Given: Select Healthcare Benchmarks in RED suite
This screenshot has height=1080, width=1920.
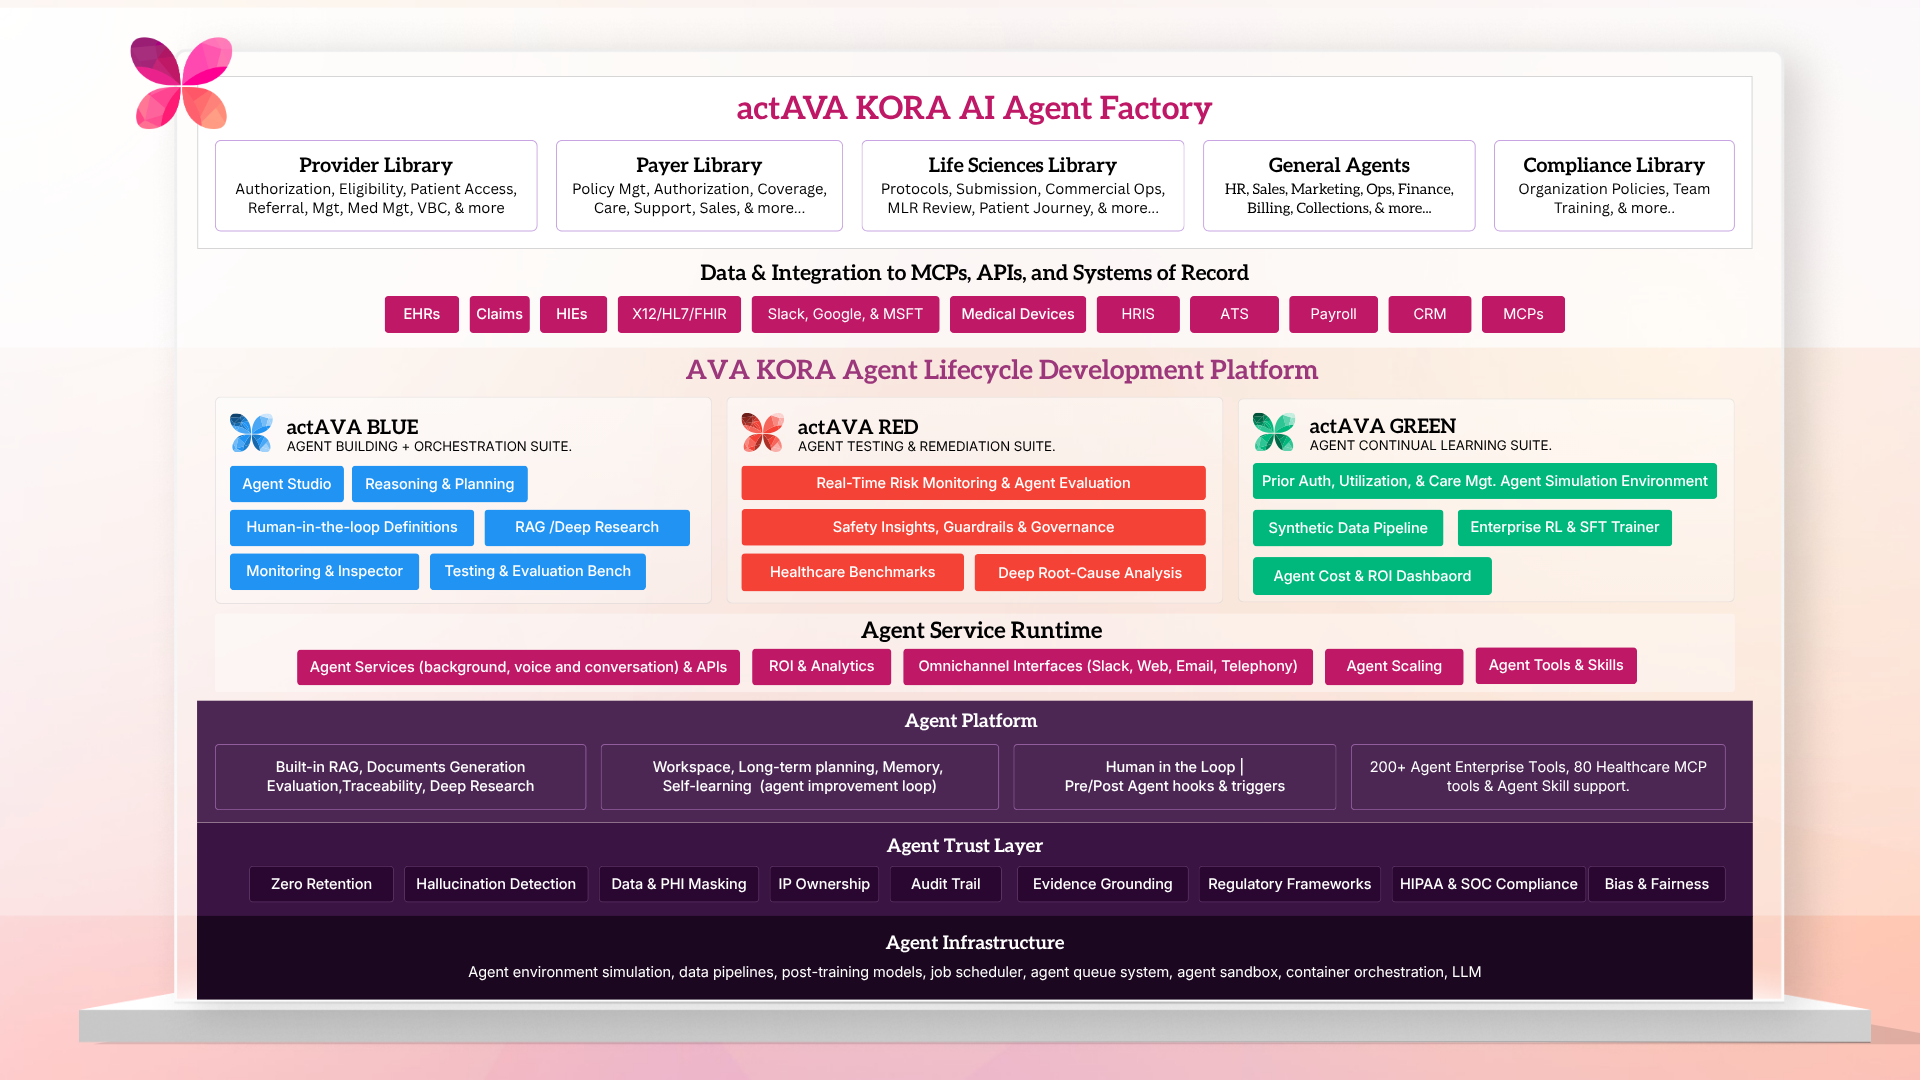Looking at the screenshot, I should [x=852, y=572].
